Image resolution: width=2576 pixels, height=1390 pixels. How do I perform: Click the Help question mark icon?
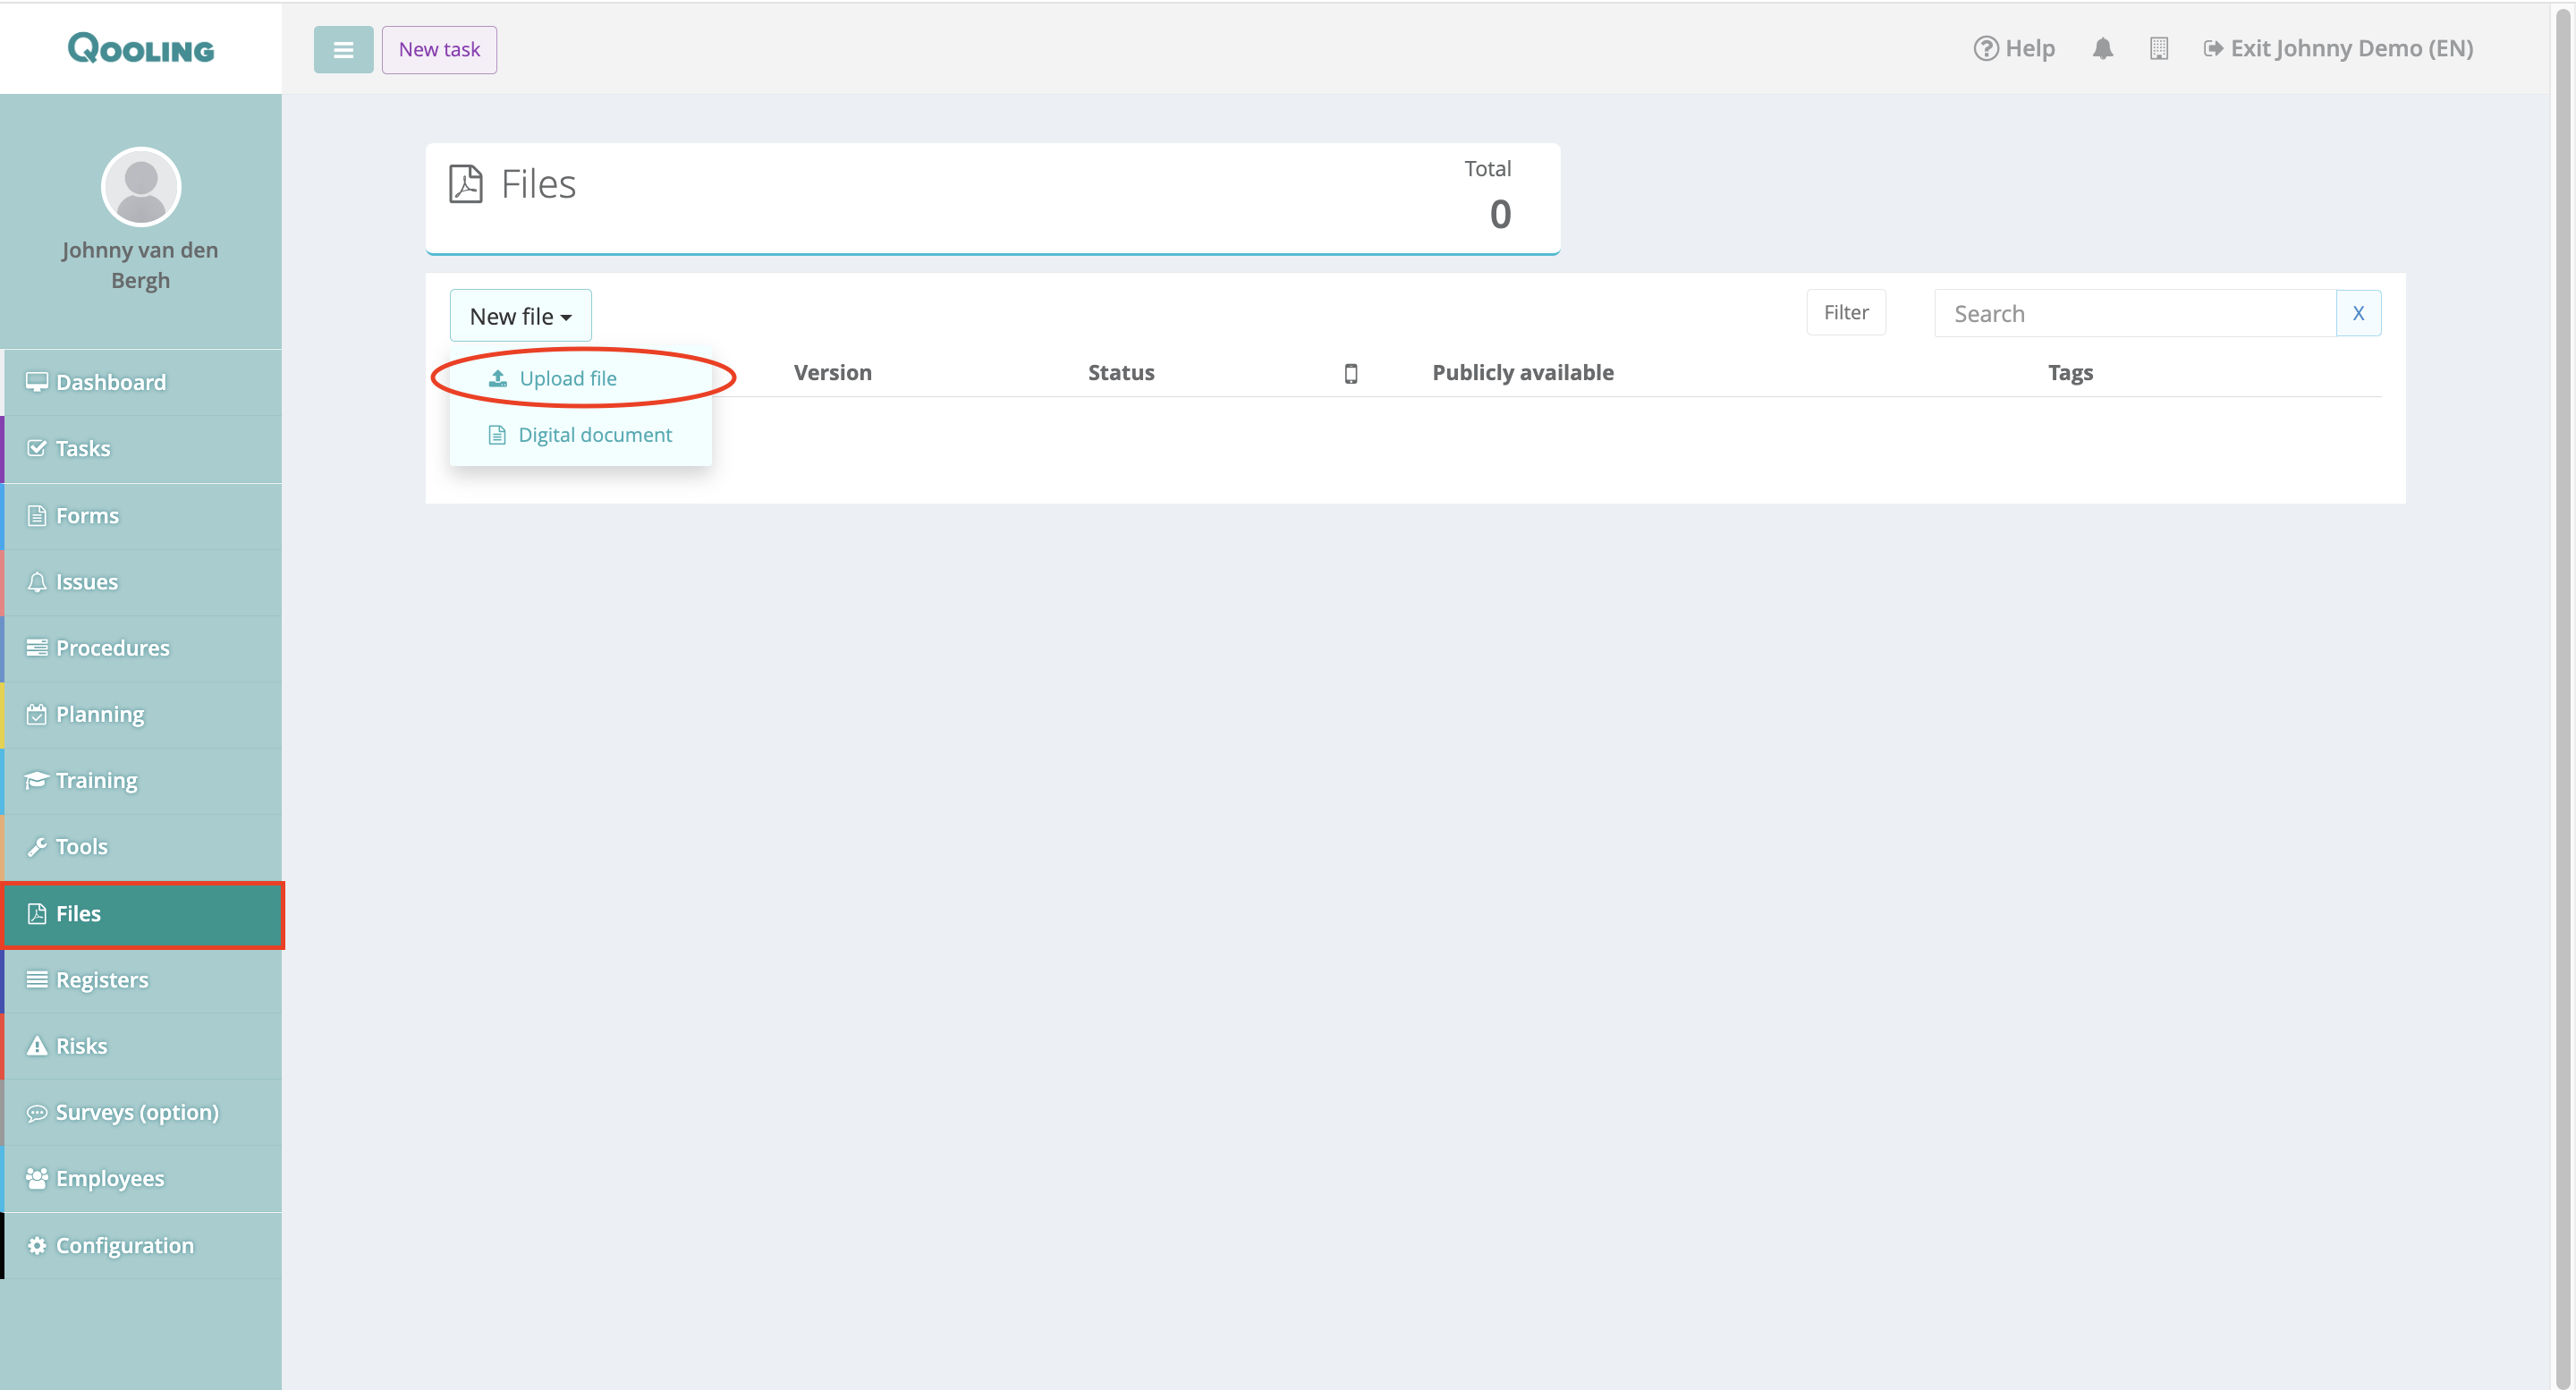[x=1985, y=48]
